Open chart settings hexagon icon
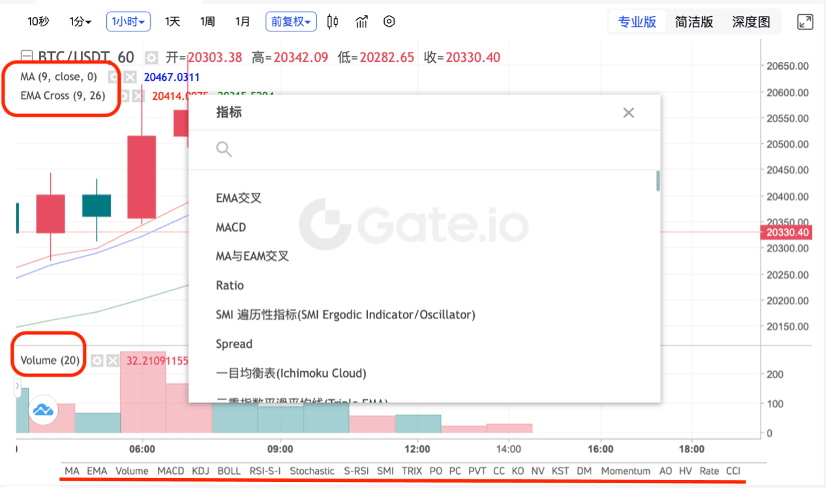Image resolution: width=832 pixels, height=492 pixels. pyautogui.click(x=389, y=21)
